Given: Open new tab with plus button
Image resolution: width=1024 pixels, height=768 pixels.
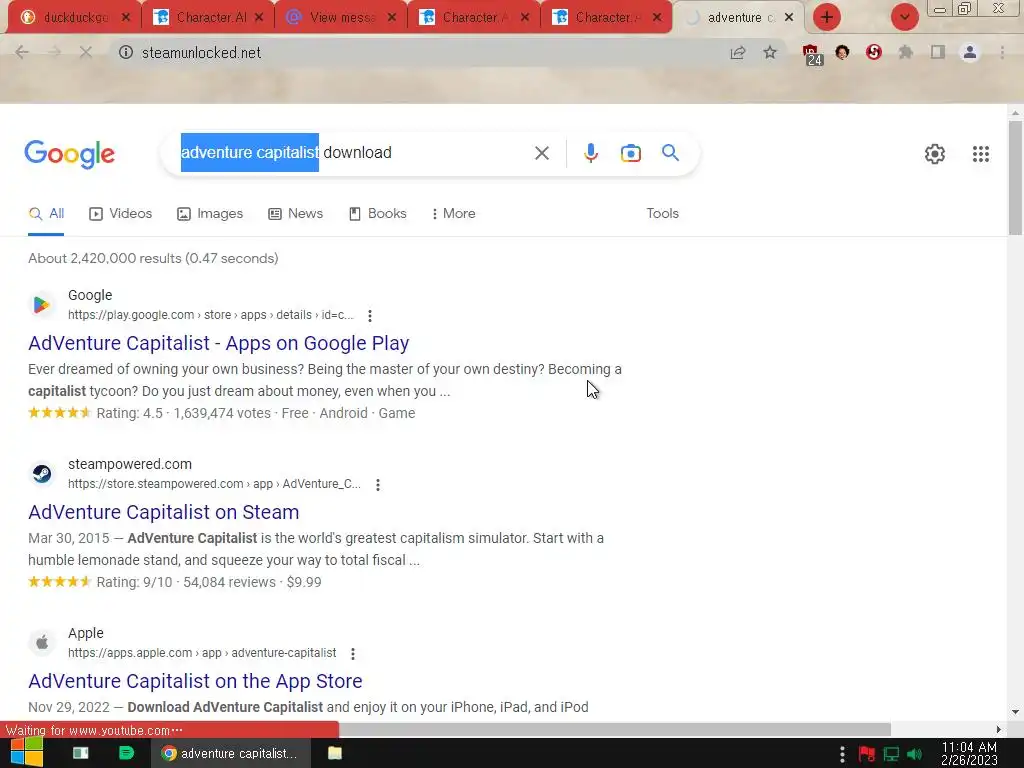Looking at the screenshot, I should (x=827, y=17).
